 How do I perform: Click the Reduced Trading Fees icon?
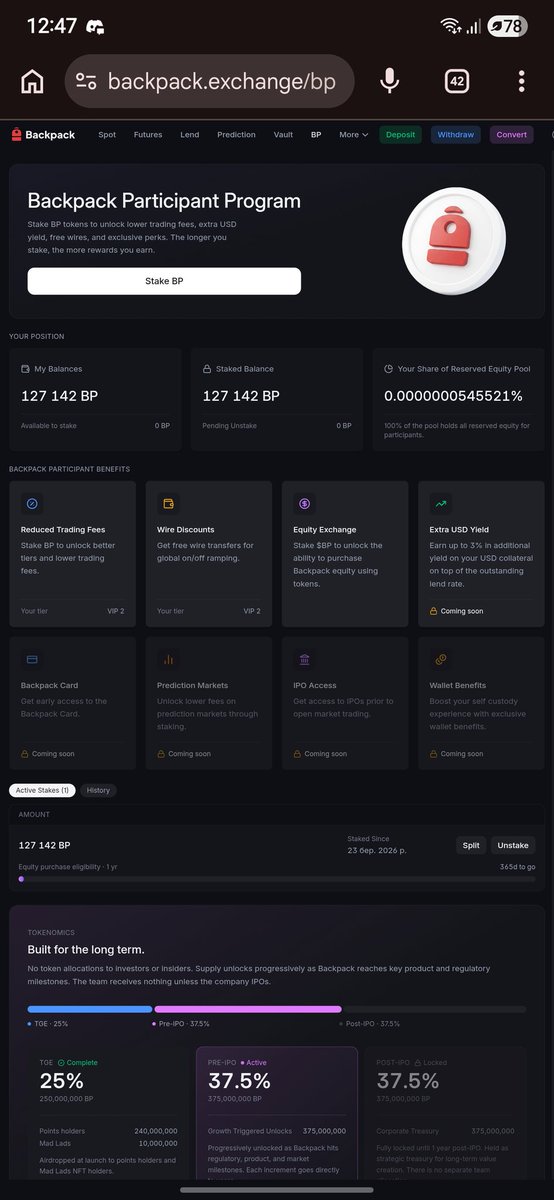coord(32,503)
